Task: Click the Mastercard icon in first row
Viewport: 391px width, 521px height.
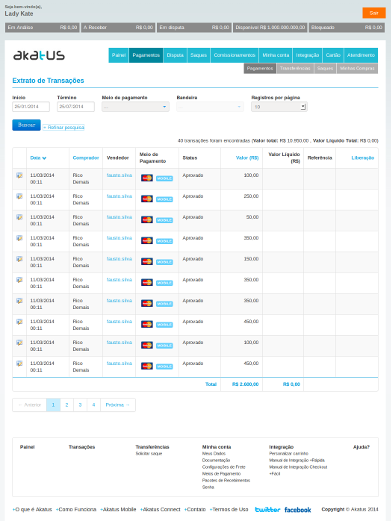Action: click(x=147, y=178)
